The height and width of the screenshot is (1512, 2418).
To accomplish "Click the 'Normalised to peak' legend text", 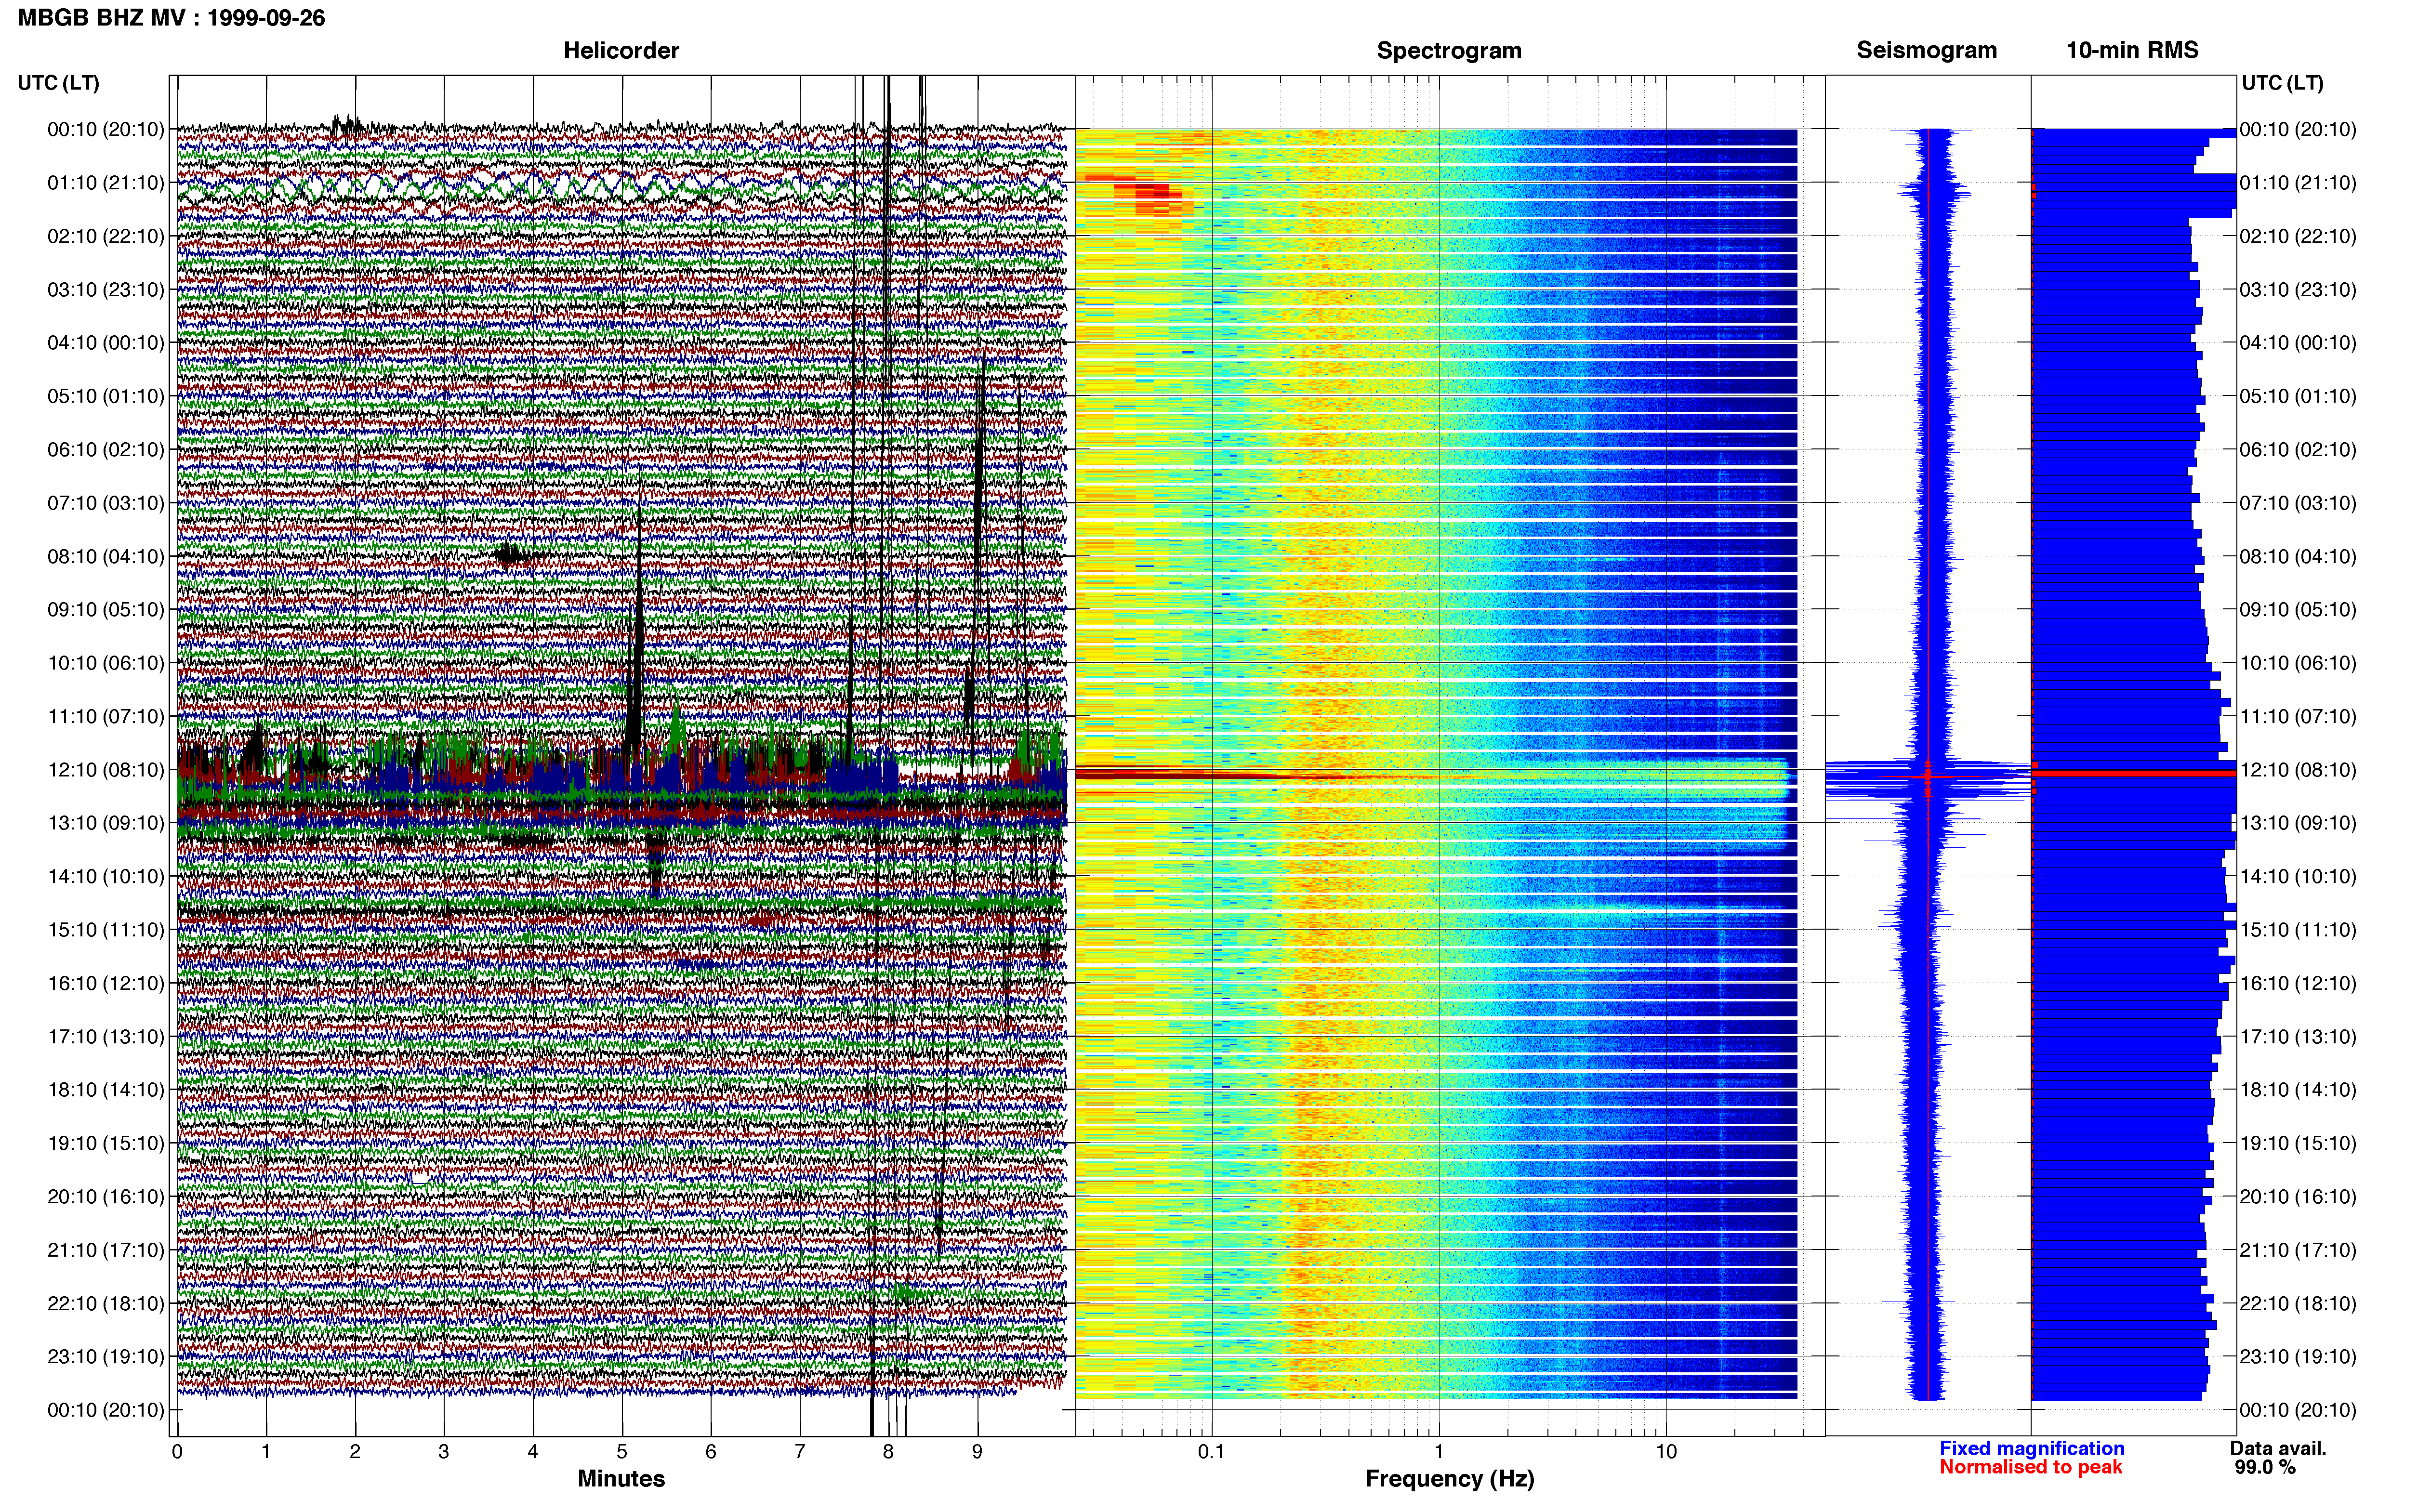I will click(2030, 1467).
